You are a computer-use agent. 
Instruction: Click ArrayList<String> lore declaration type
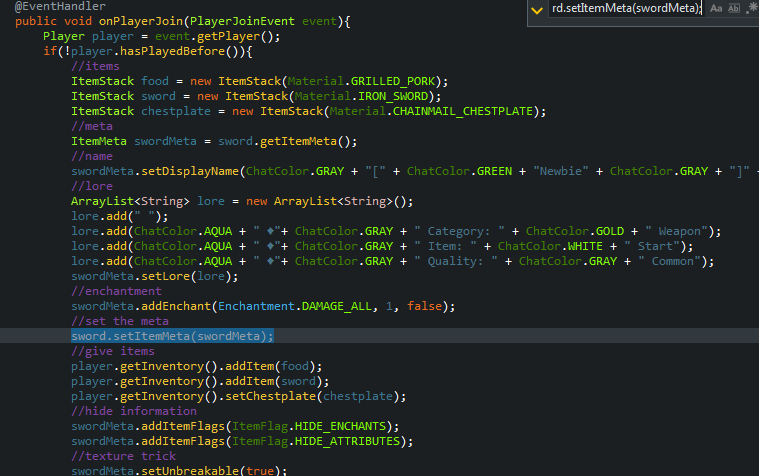pos(130,201)
